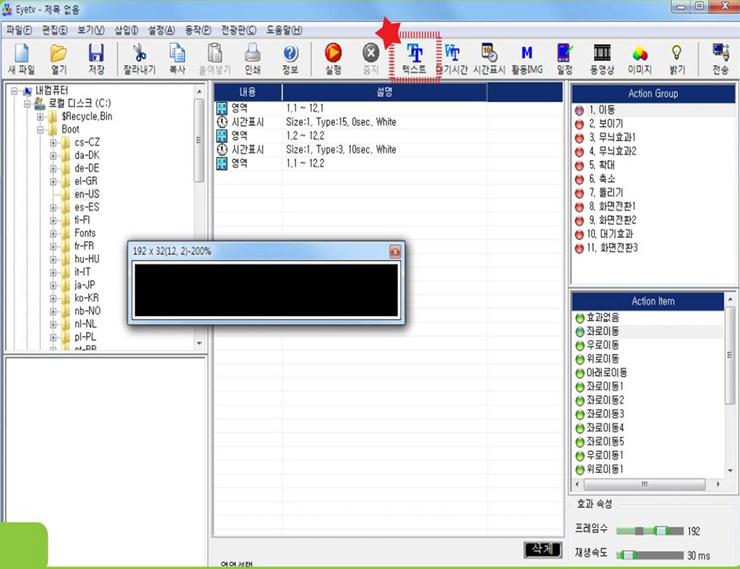Open the 도움말(H) menu
This screenshot has height=569, width=740.
tap(284, 30)
